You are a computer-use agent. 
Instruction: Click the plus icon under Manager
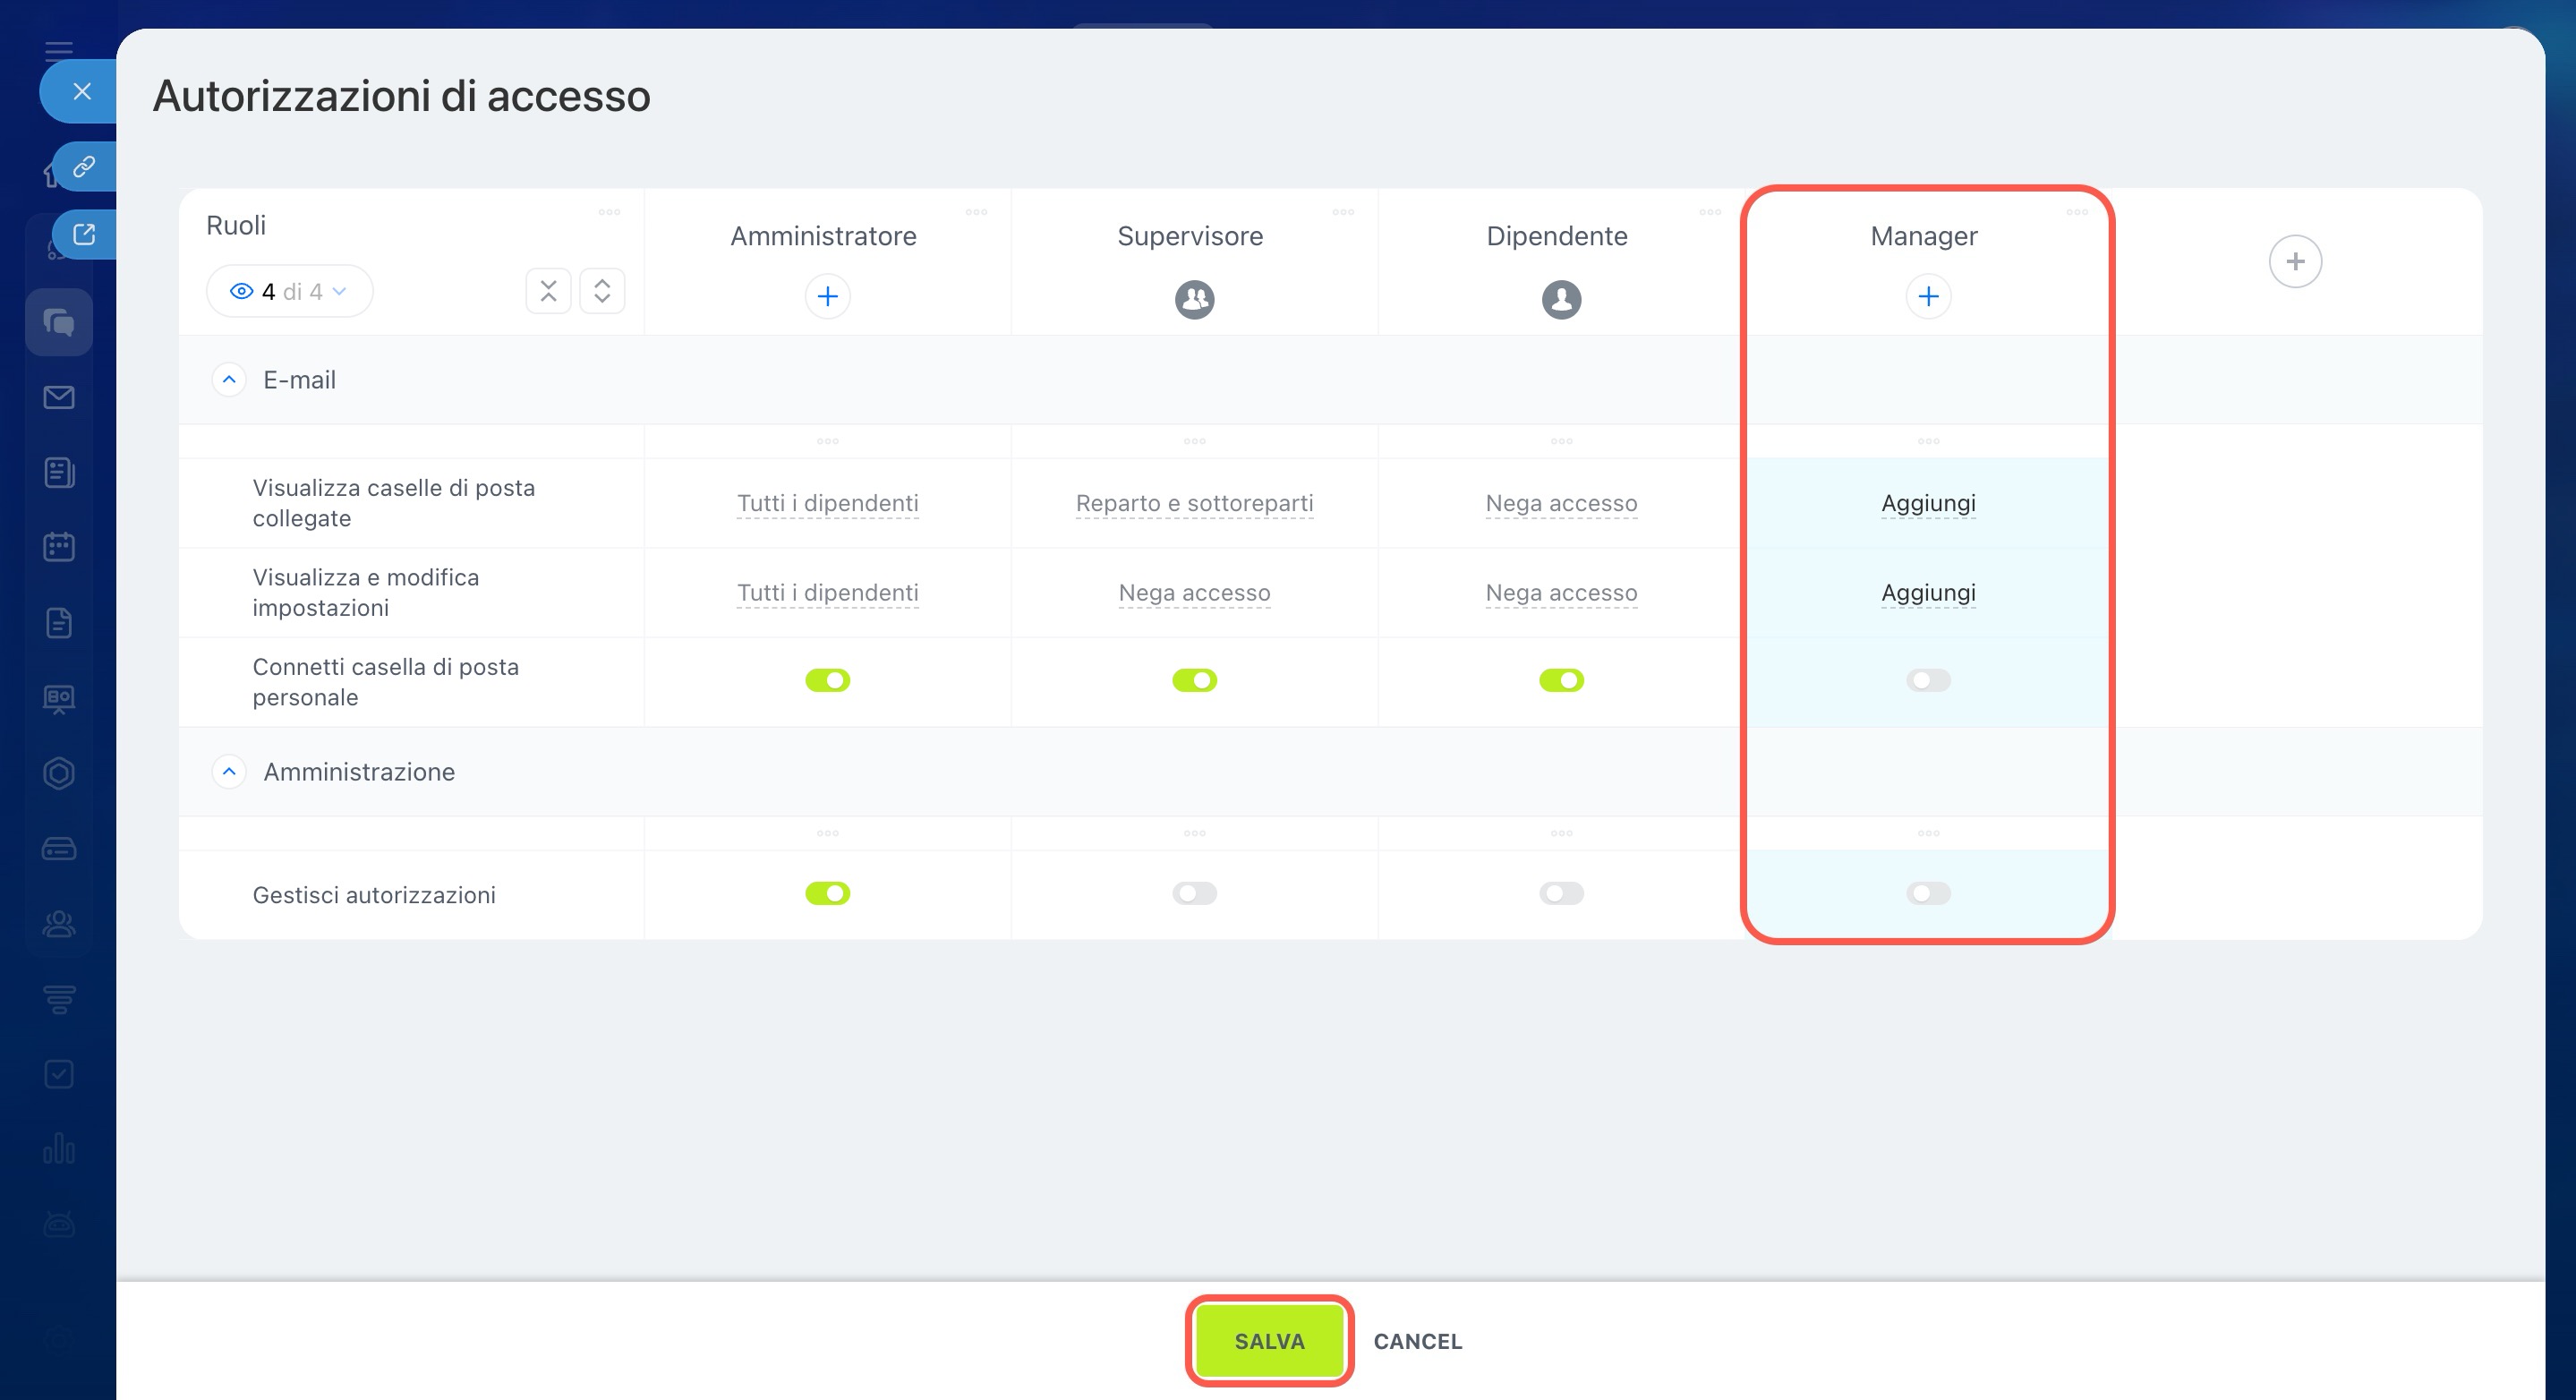(1927, 297)
